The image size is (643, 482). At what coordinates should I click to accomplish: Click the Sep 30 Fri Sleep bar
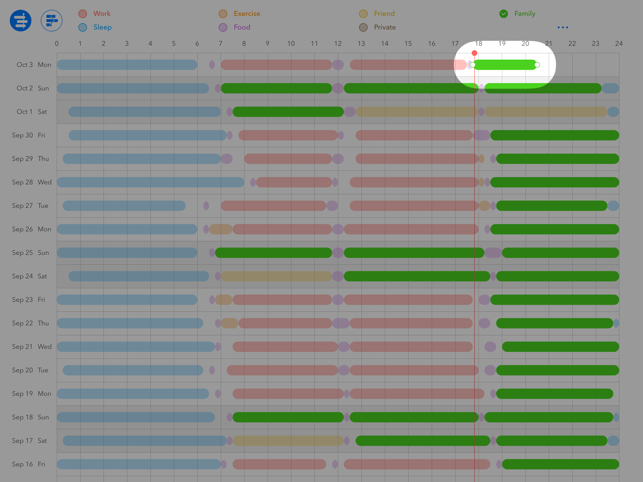[x=146, y=135]
